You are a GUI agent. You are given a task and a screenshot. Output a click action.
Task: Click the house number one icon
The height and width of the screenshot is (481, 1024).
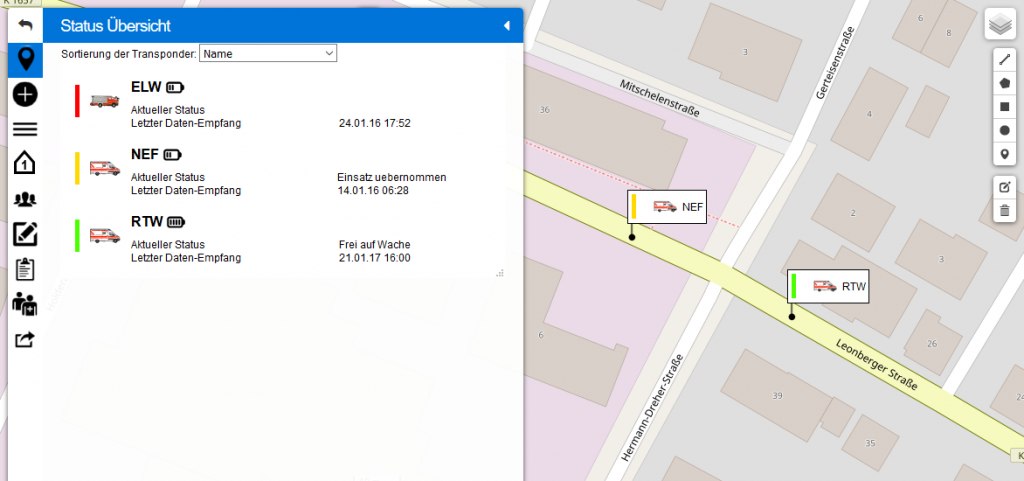click(x=25, y=163)
